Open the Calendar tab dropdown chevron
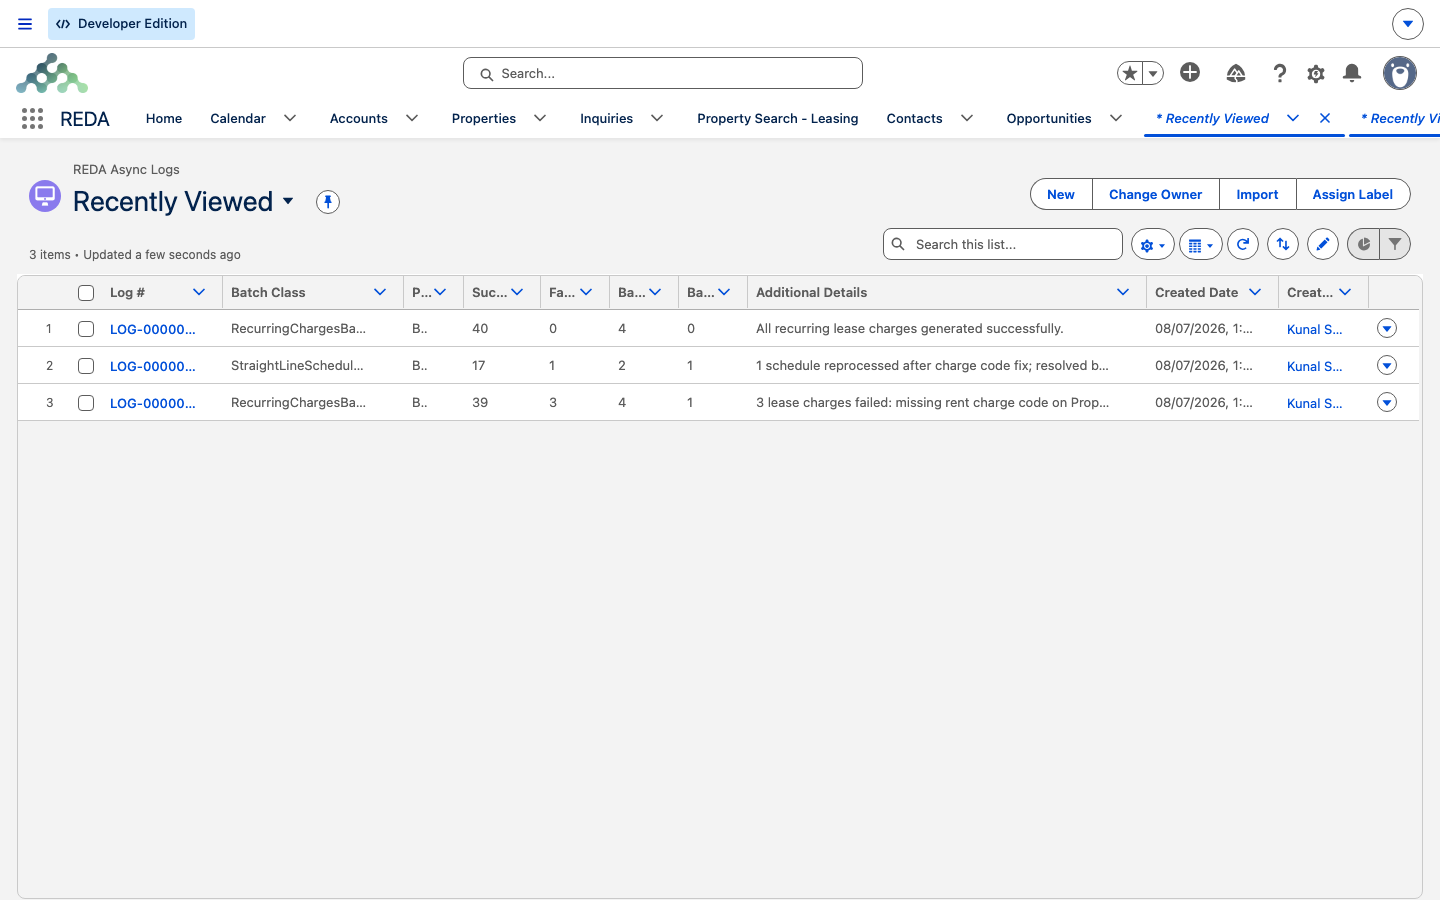 coord(290,118)
